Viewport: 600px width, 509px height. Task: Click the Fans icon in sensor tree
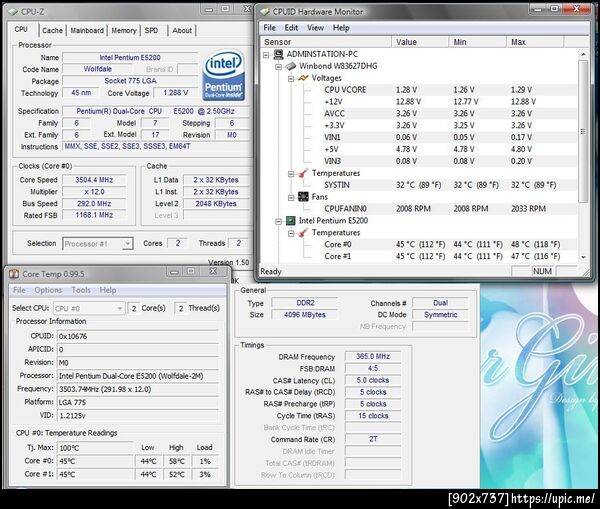click(303, 197)
